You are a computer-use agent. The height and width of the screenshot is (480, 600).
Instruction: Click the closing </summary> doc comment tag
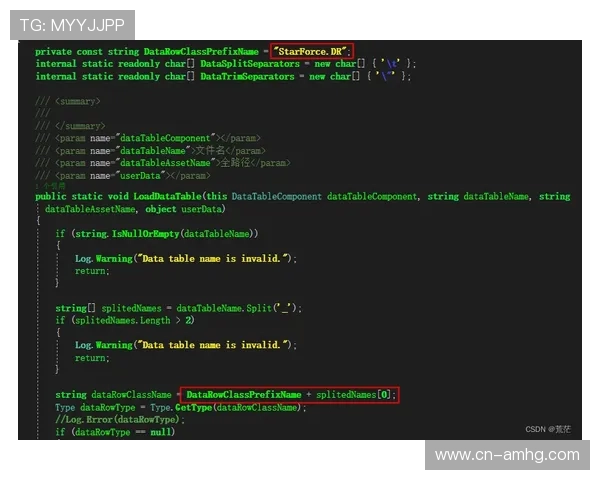80,126
